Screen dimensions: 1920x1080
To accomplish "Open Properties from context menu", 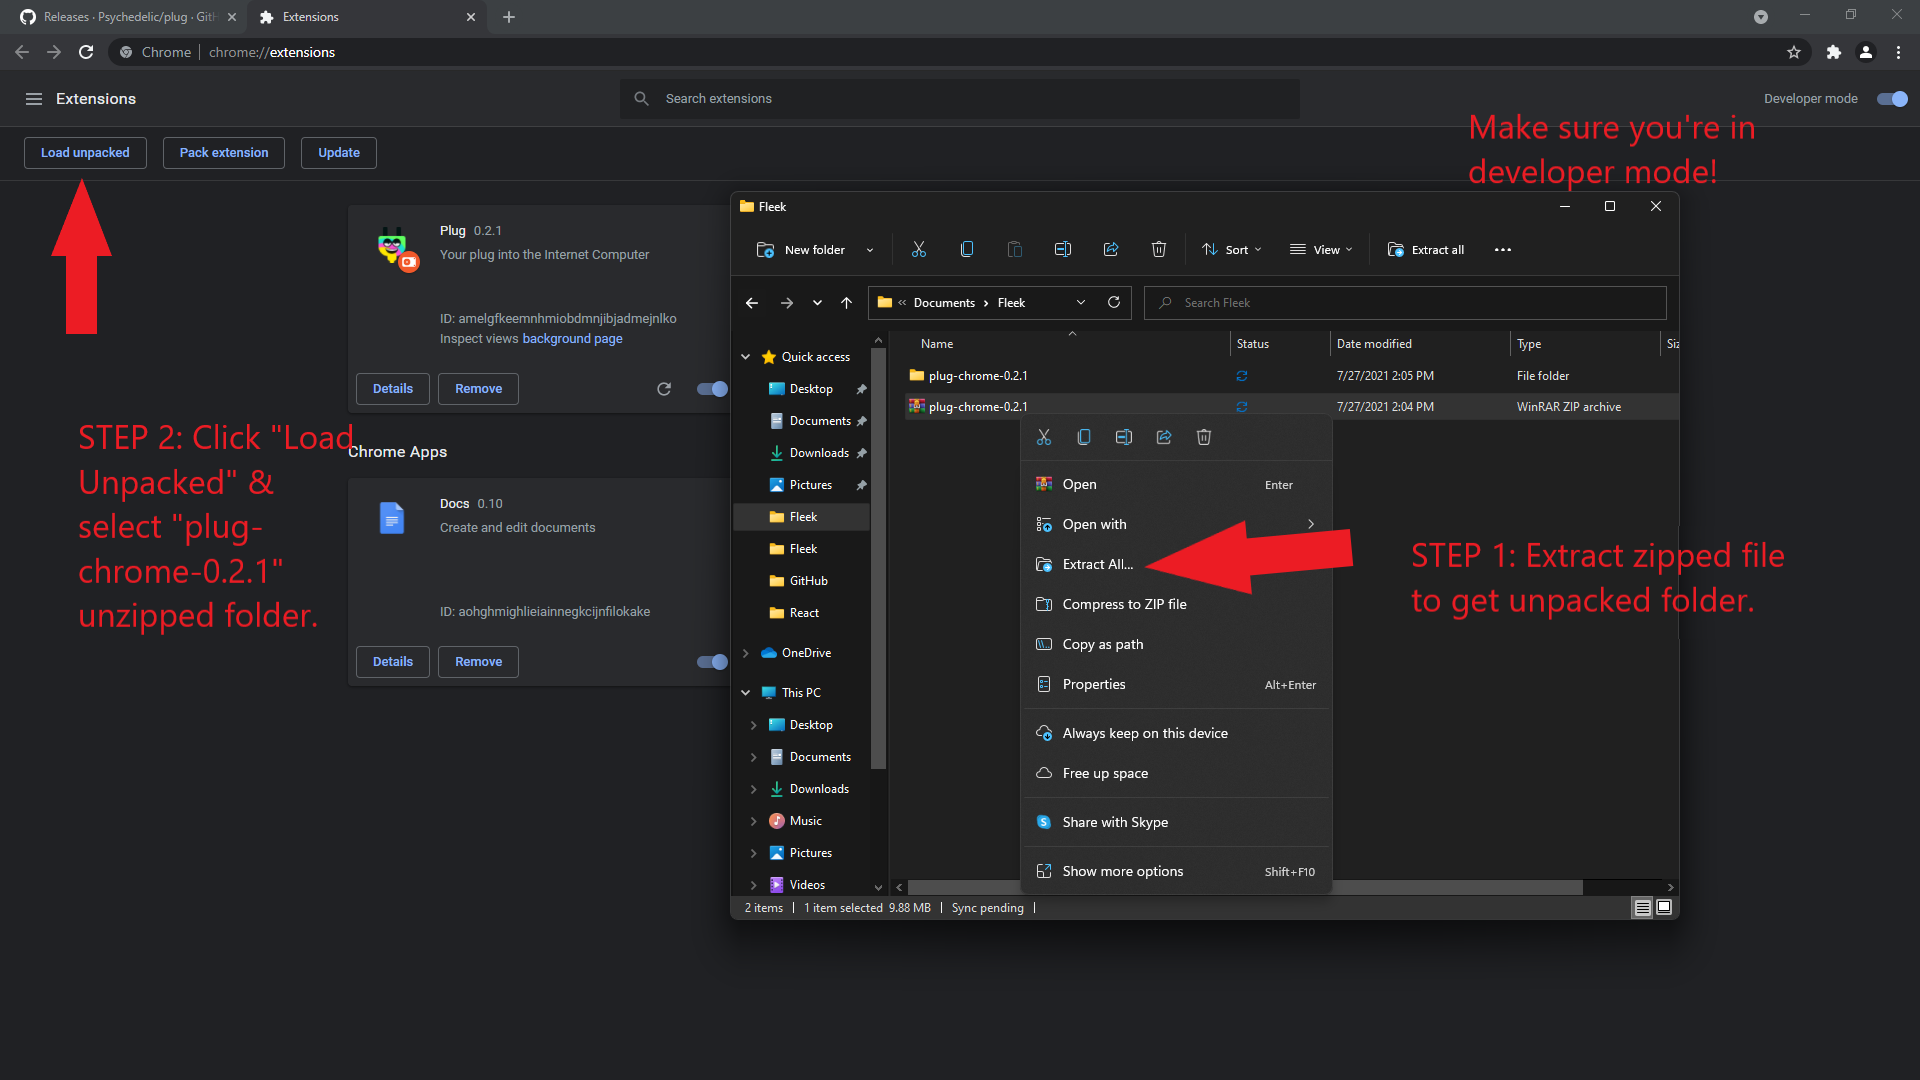I will [x=1176, y=684].
